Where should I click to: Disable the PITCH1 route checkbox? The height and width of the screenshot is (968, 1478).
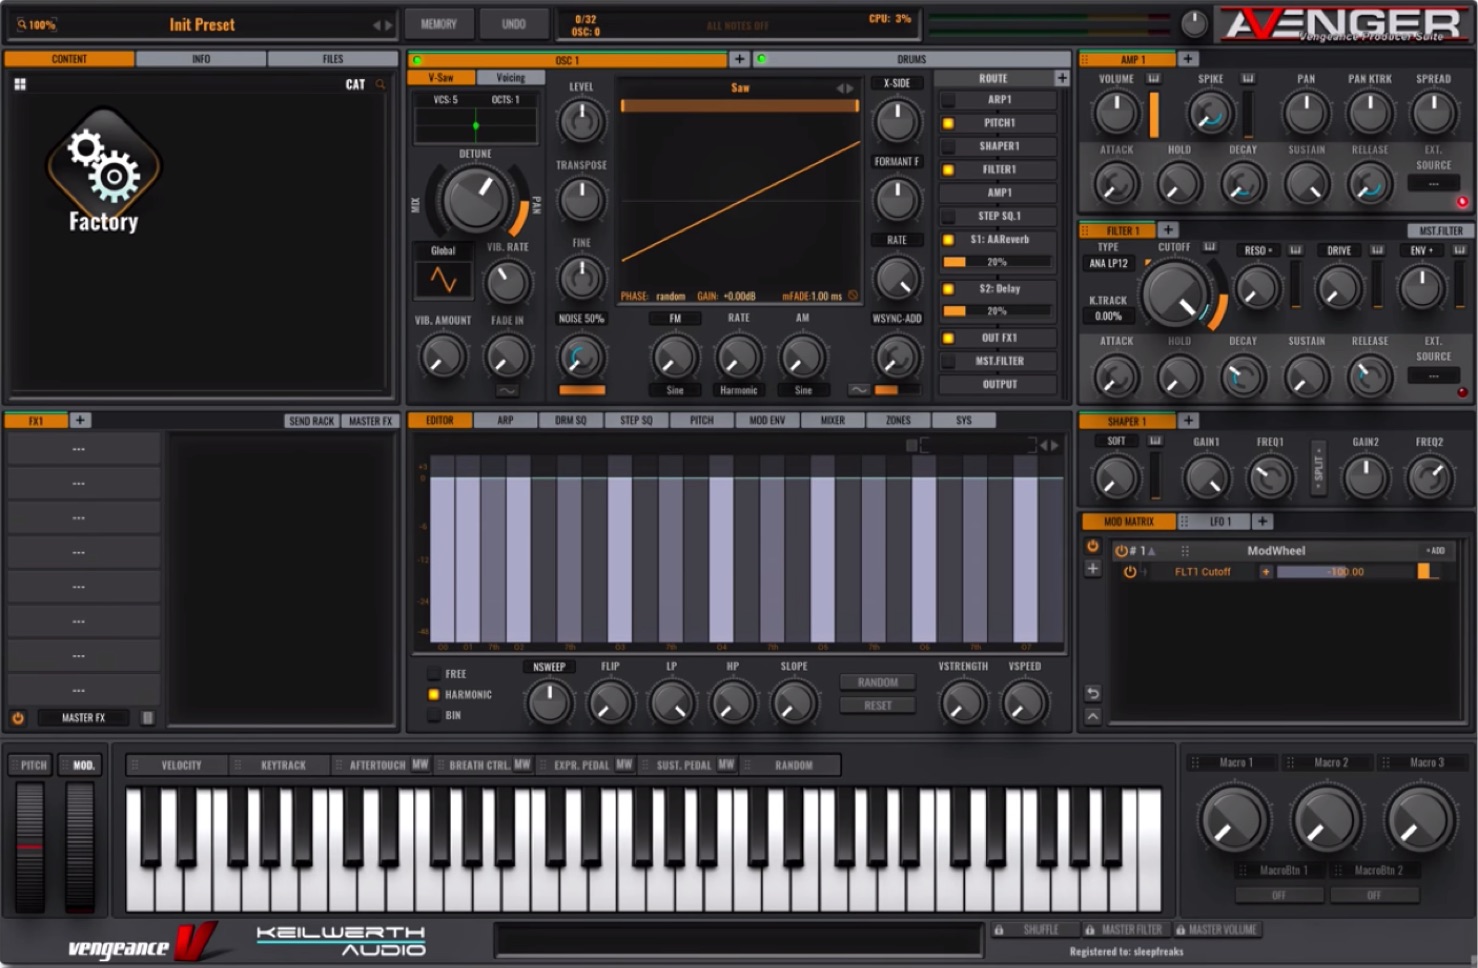tap(948, 123)
